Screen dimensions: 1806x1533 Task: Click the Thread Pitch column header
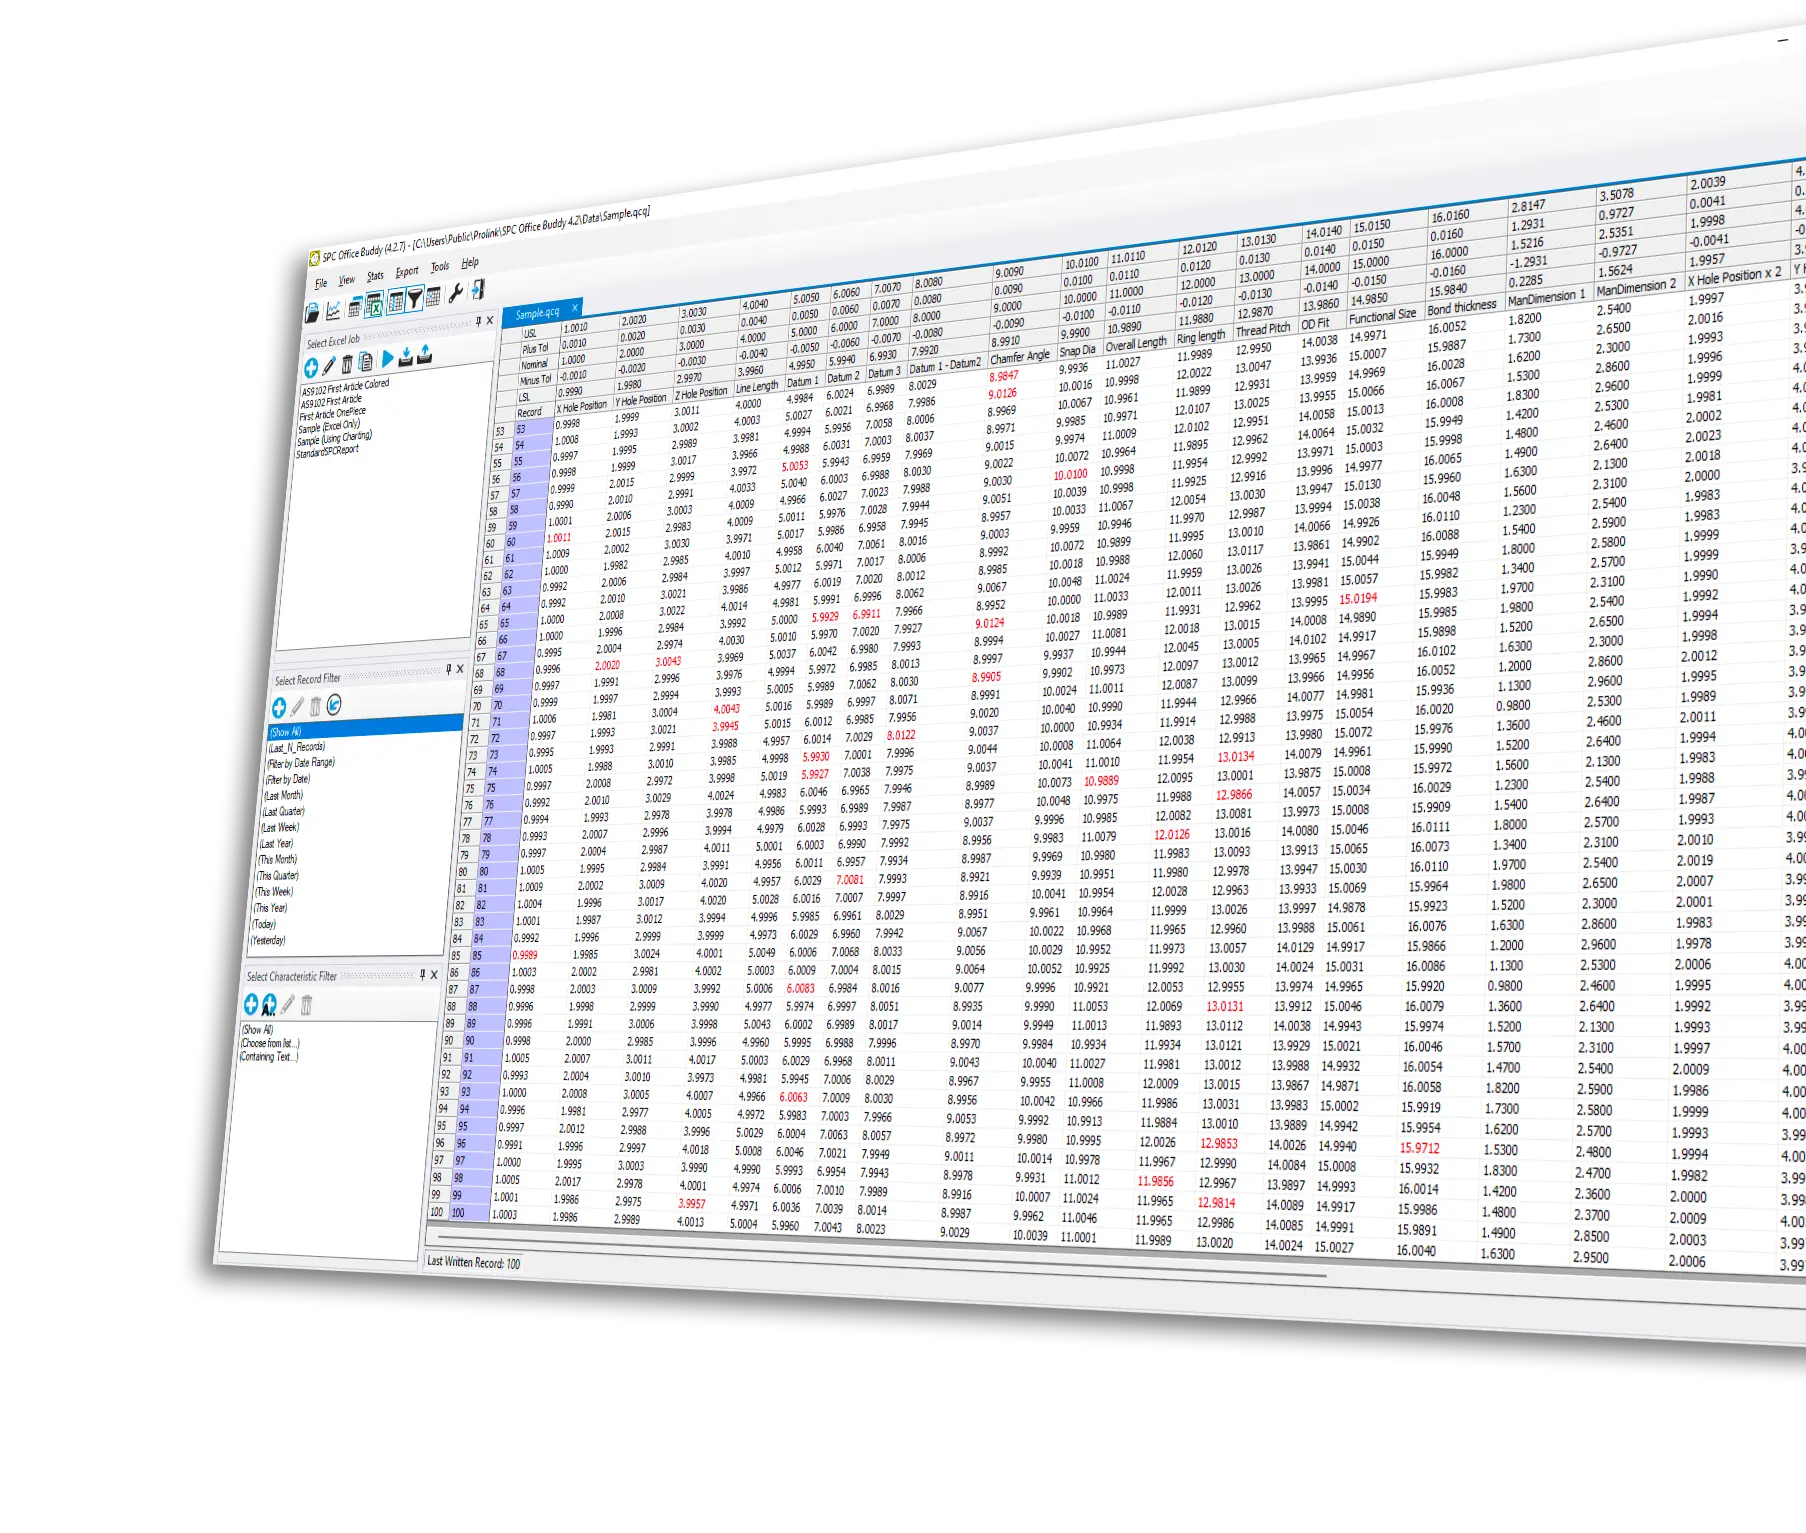tap(1263, 329)
